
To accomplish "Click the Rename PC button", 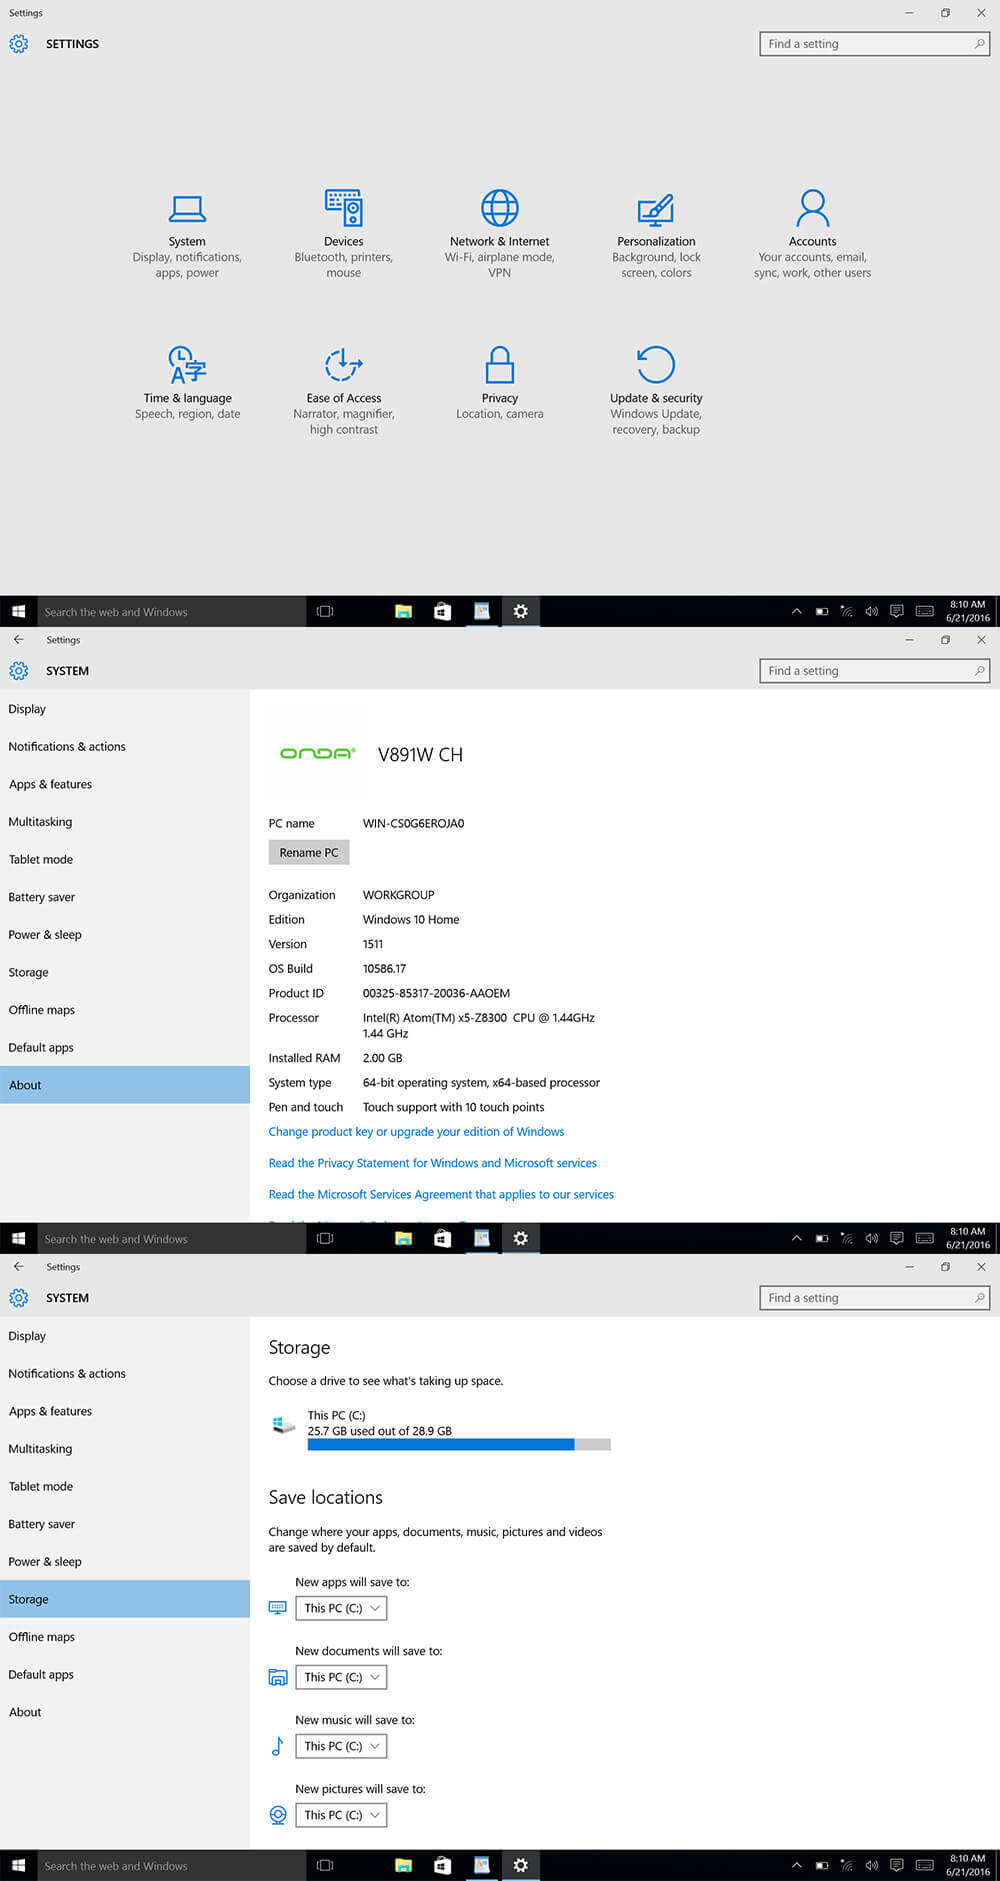I will (309, 852).
